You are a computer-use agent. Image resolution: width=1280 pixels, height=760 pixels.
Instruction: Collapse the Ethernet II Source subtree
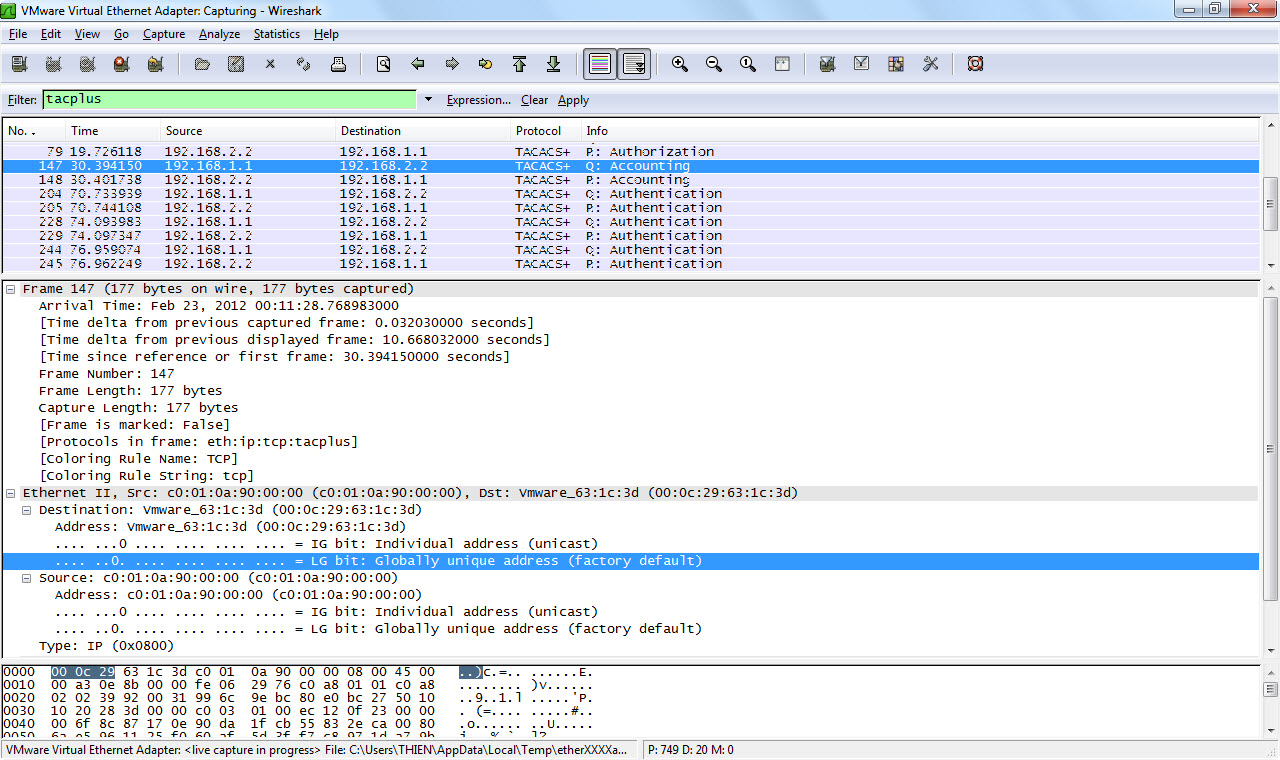point(27,578)
